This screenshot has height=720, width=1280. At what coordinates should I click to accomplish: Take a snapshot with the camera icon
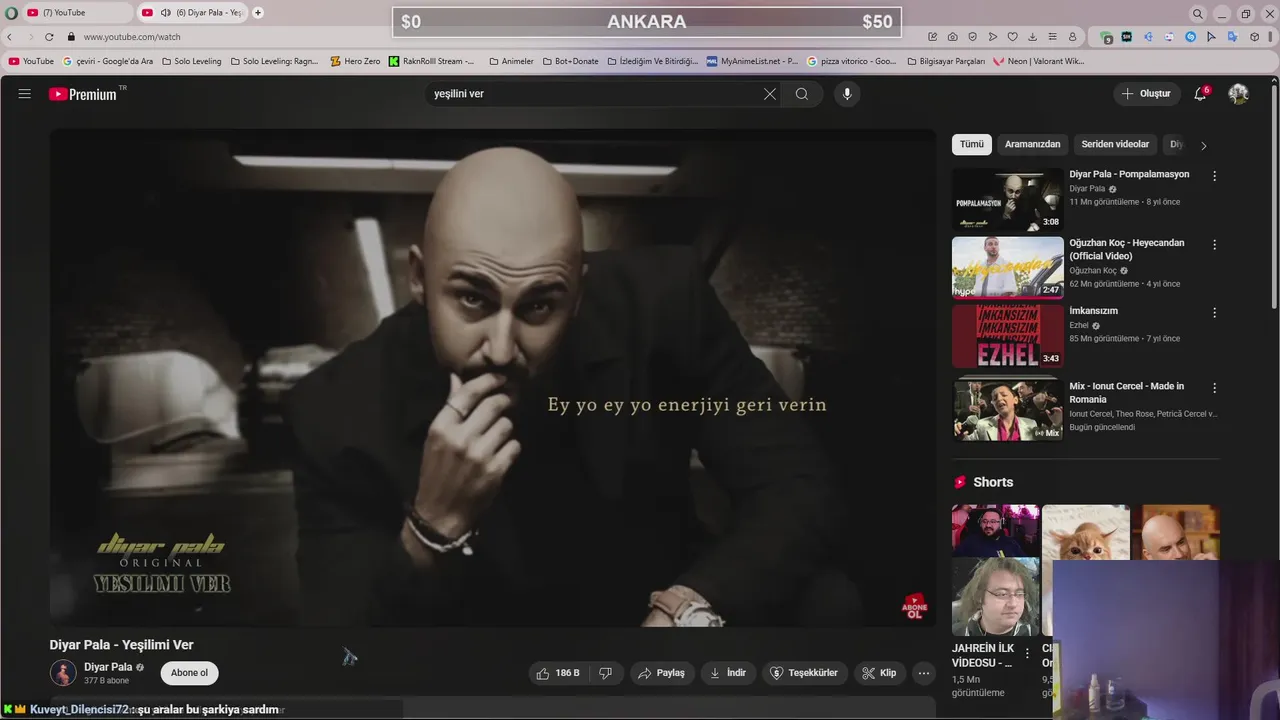953,37
